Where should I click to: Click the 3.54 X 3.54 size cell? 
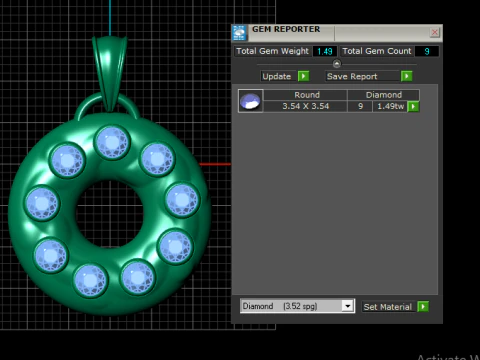pos(306,106)
